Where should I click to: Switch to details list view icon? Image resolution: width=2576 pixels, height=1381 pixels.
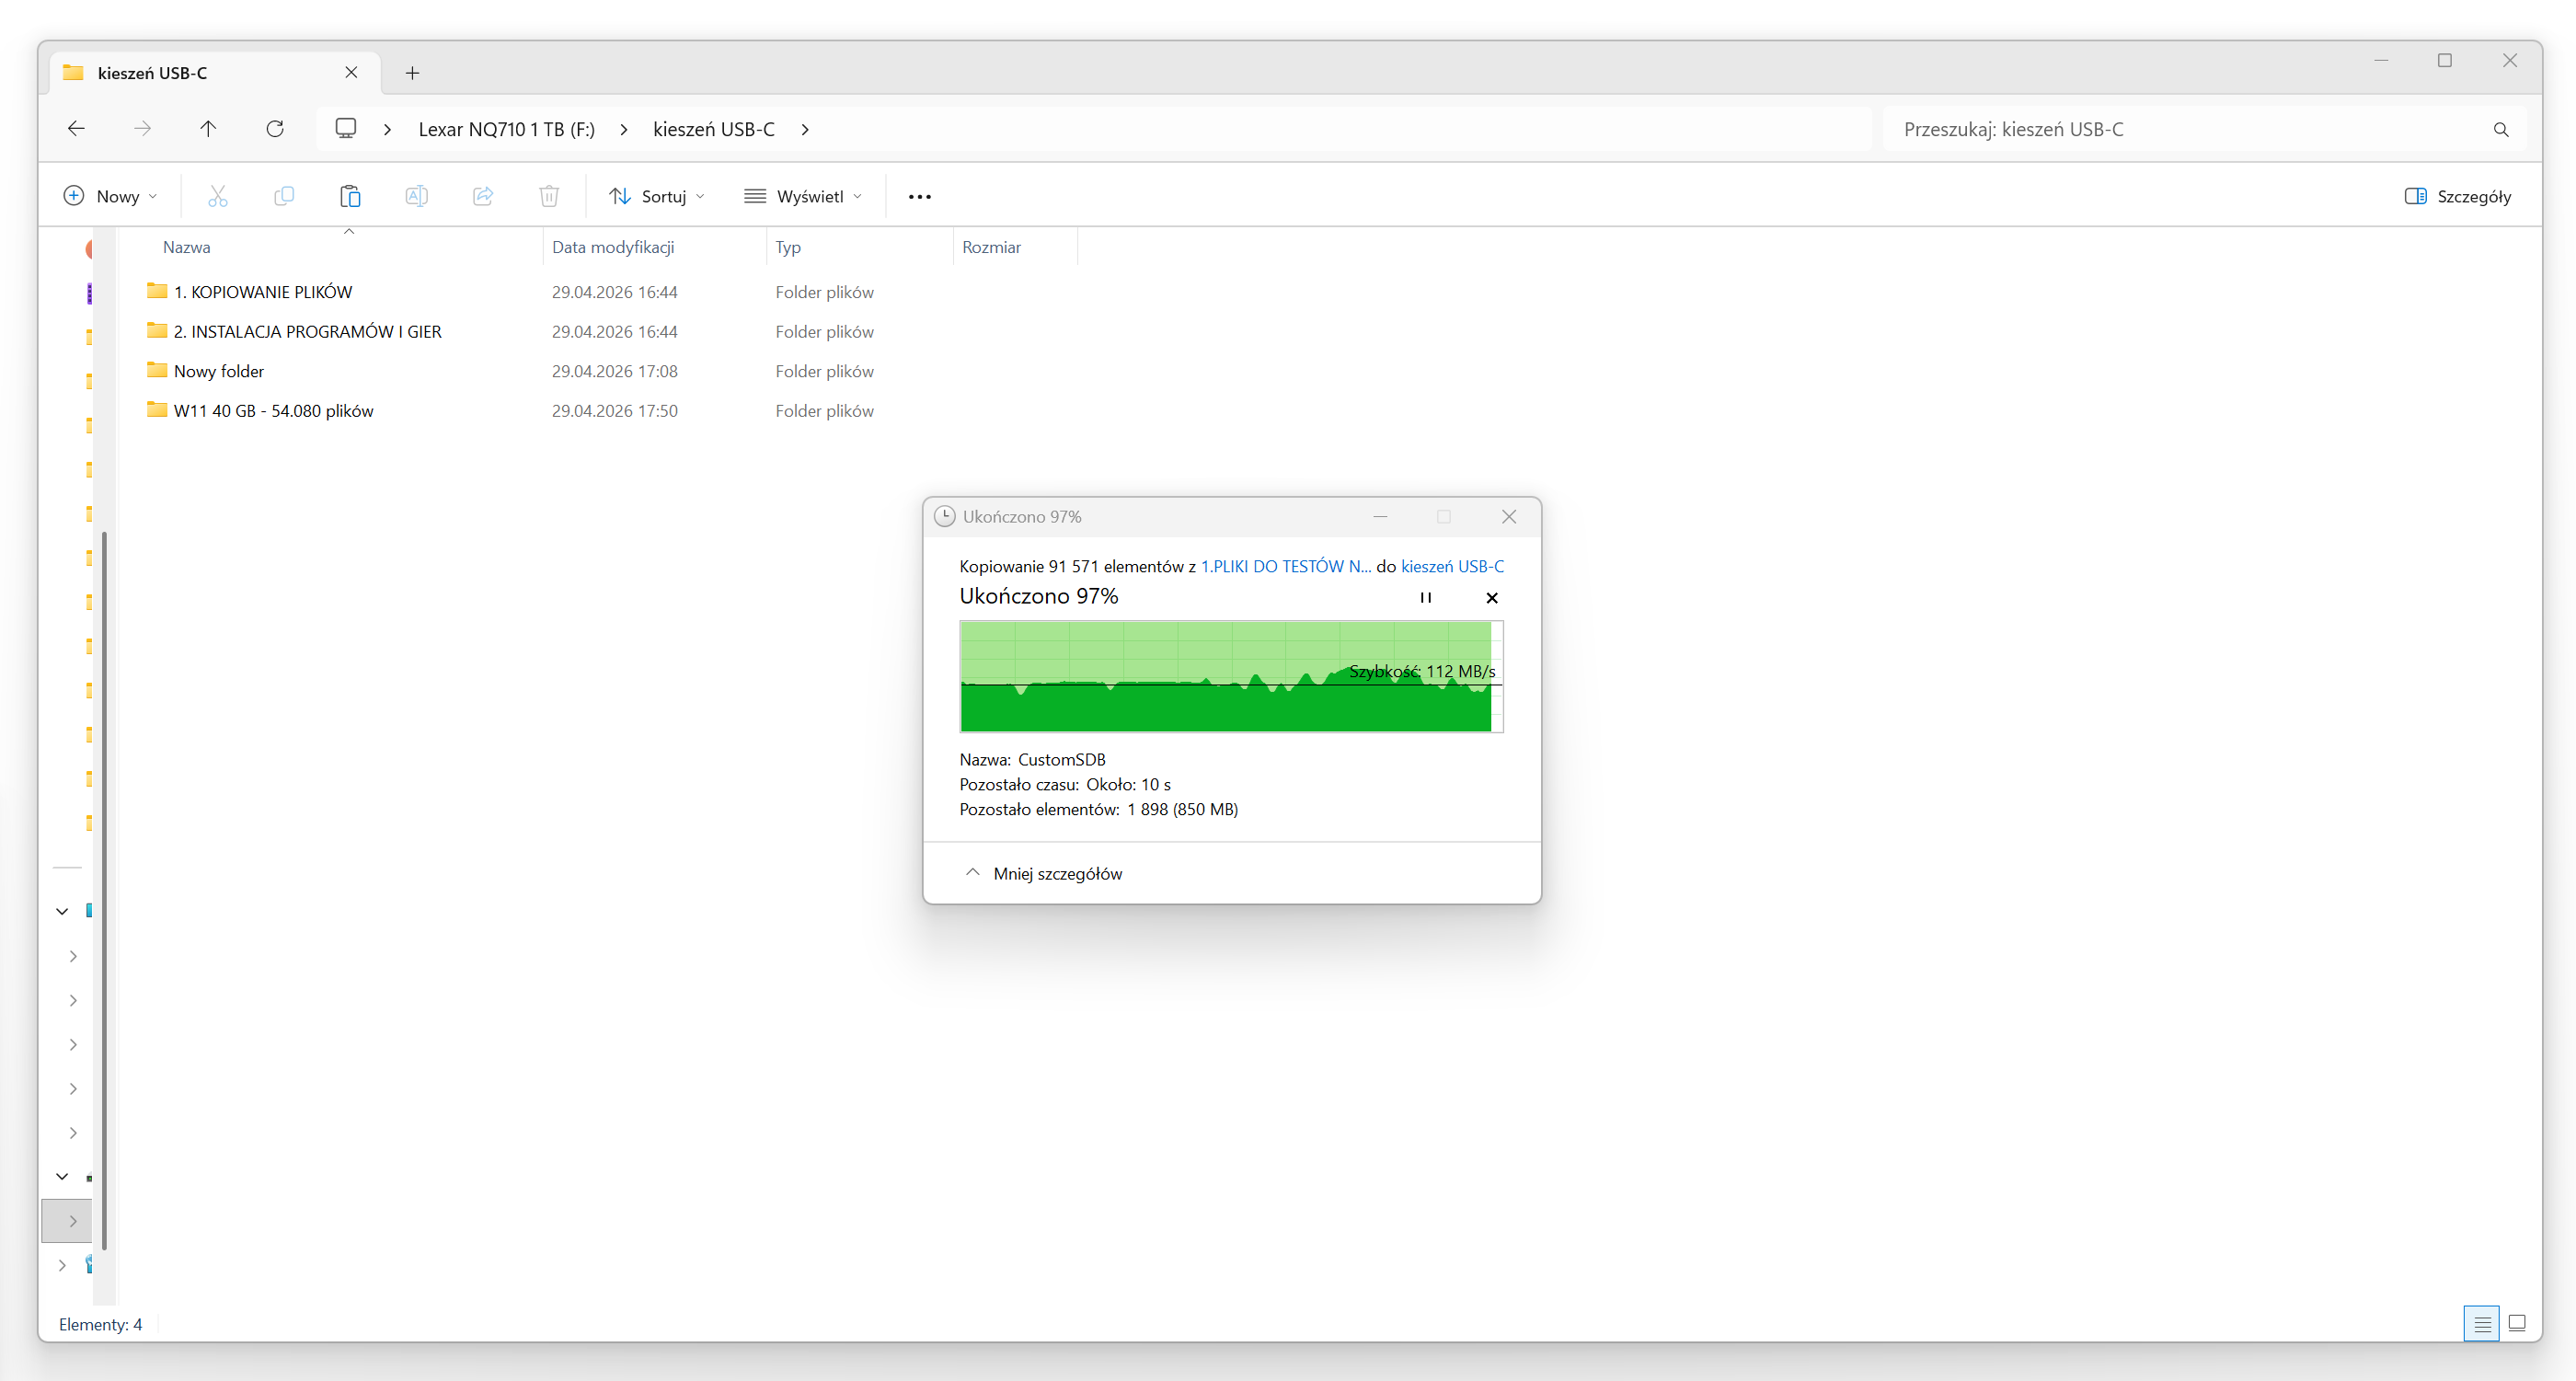coord(2481,1324)
